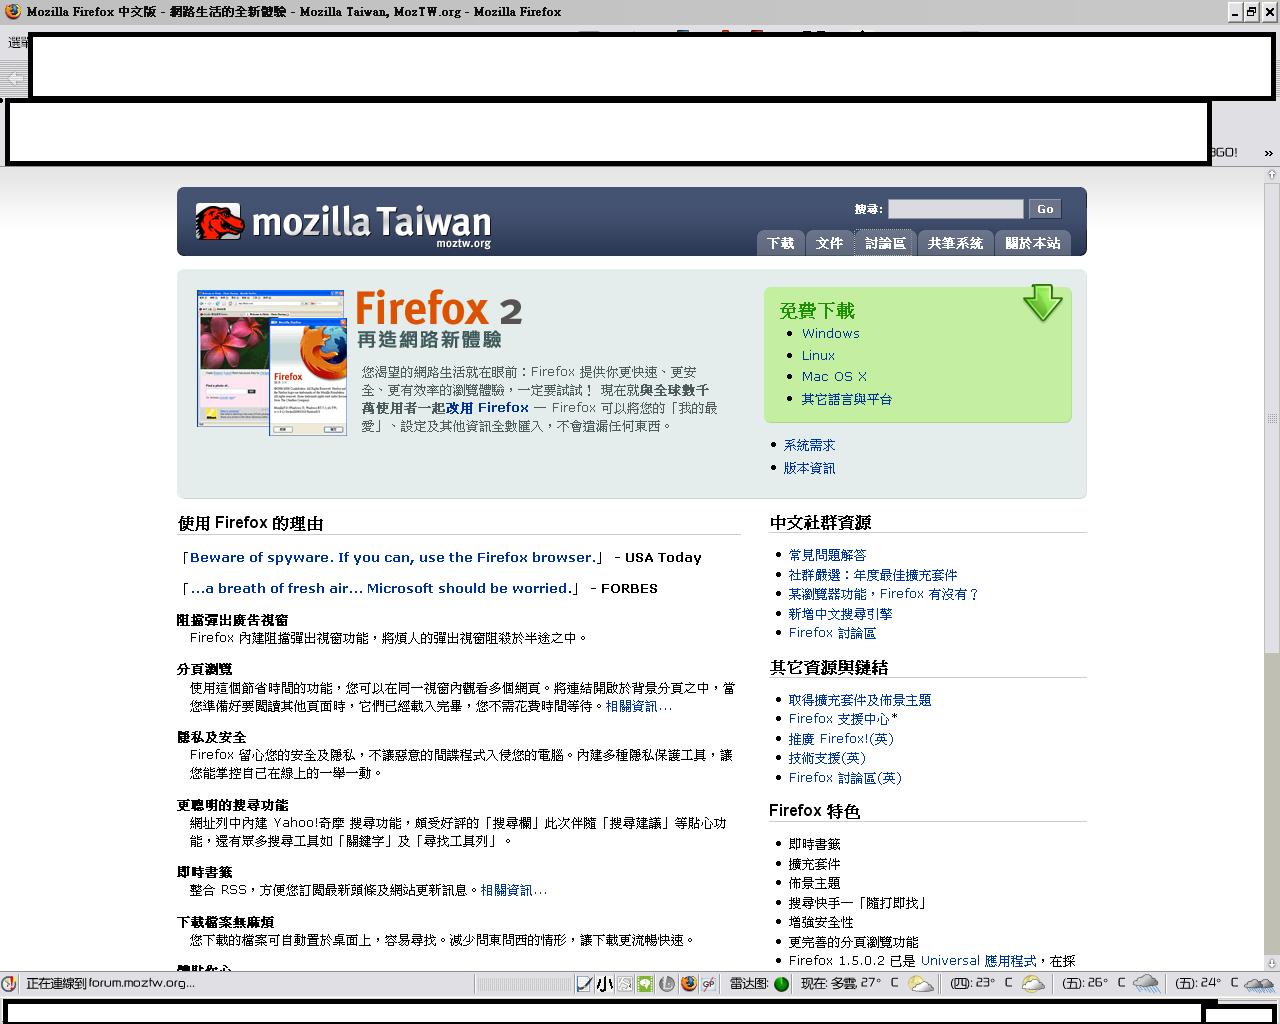Open the Firefox 支援中心 link
This screenshot has height=1024, width=1280.
pyautogui.click(x=839, y=719)
